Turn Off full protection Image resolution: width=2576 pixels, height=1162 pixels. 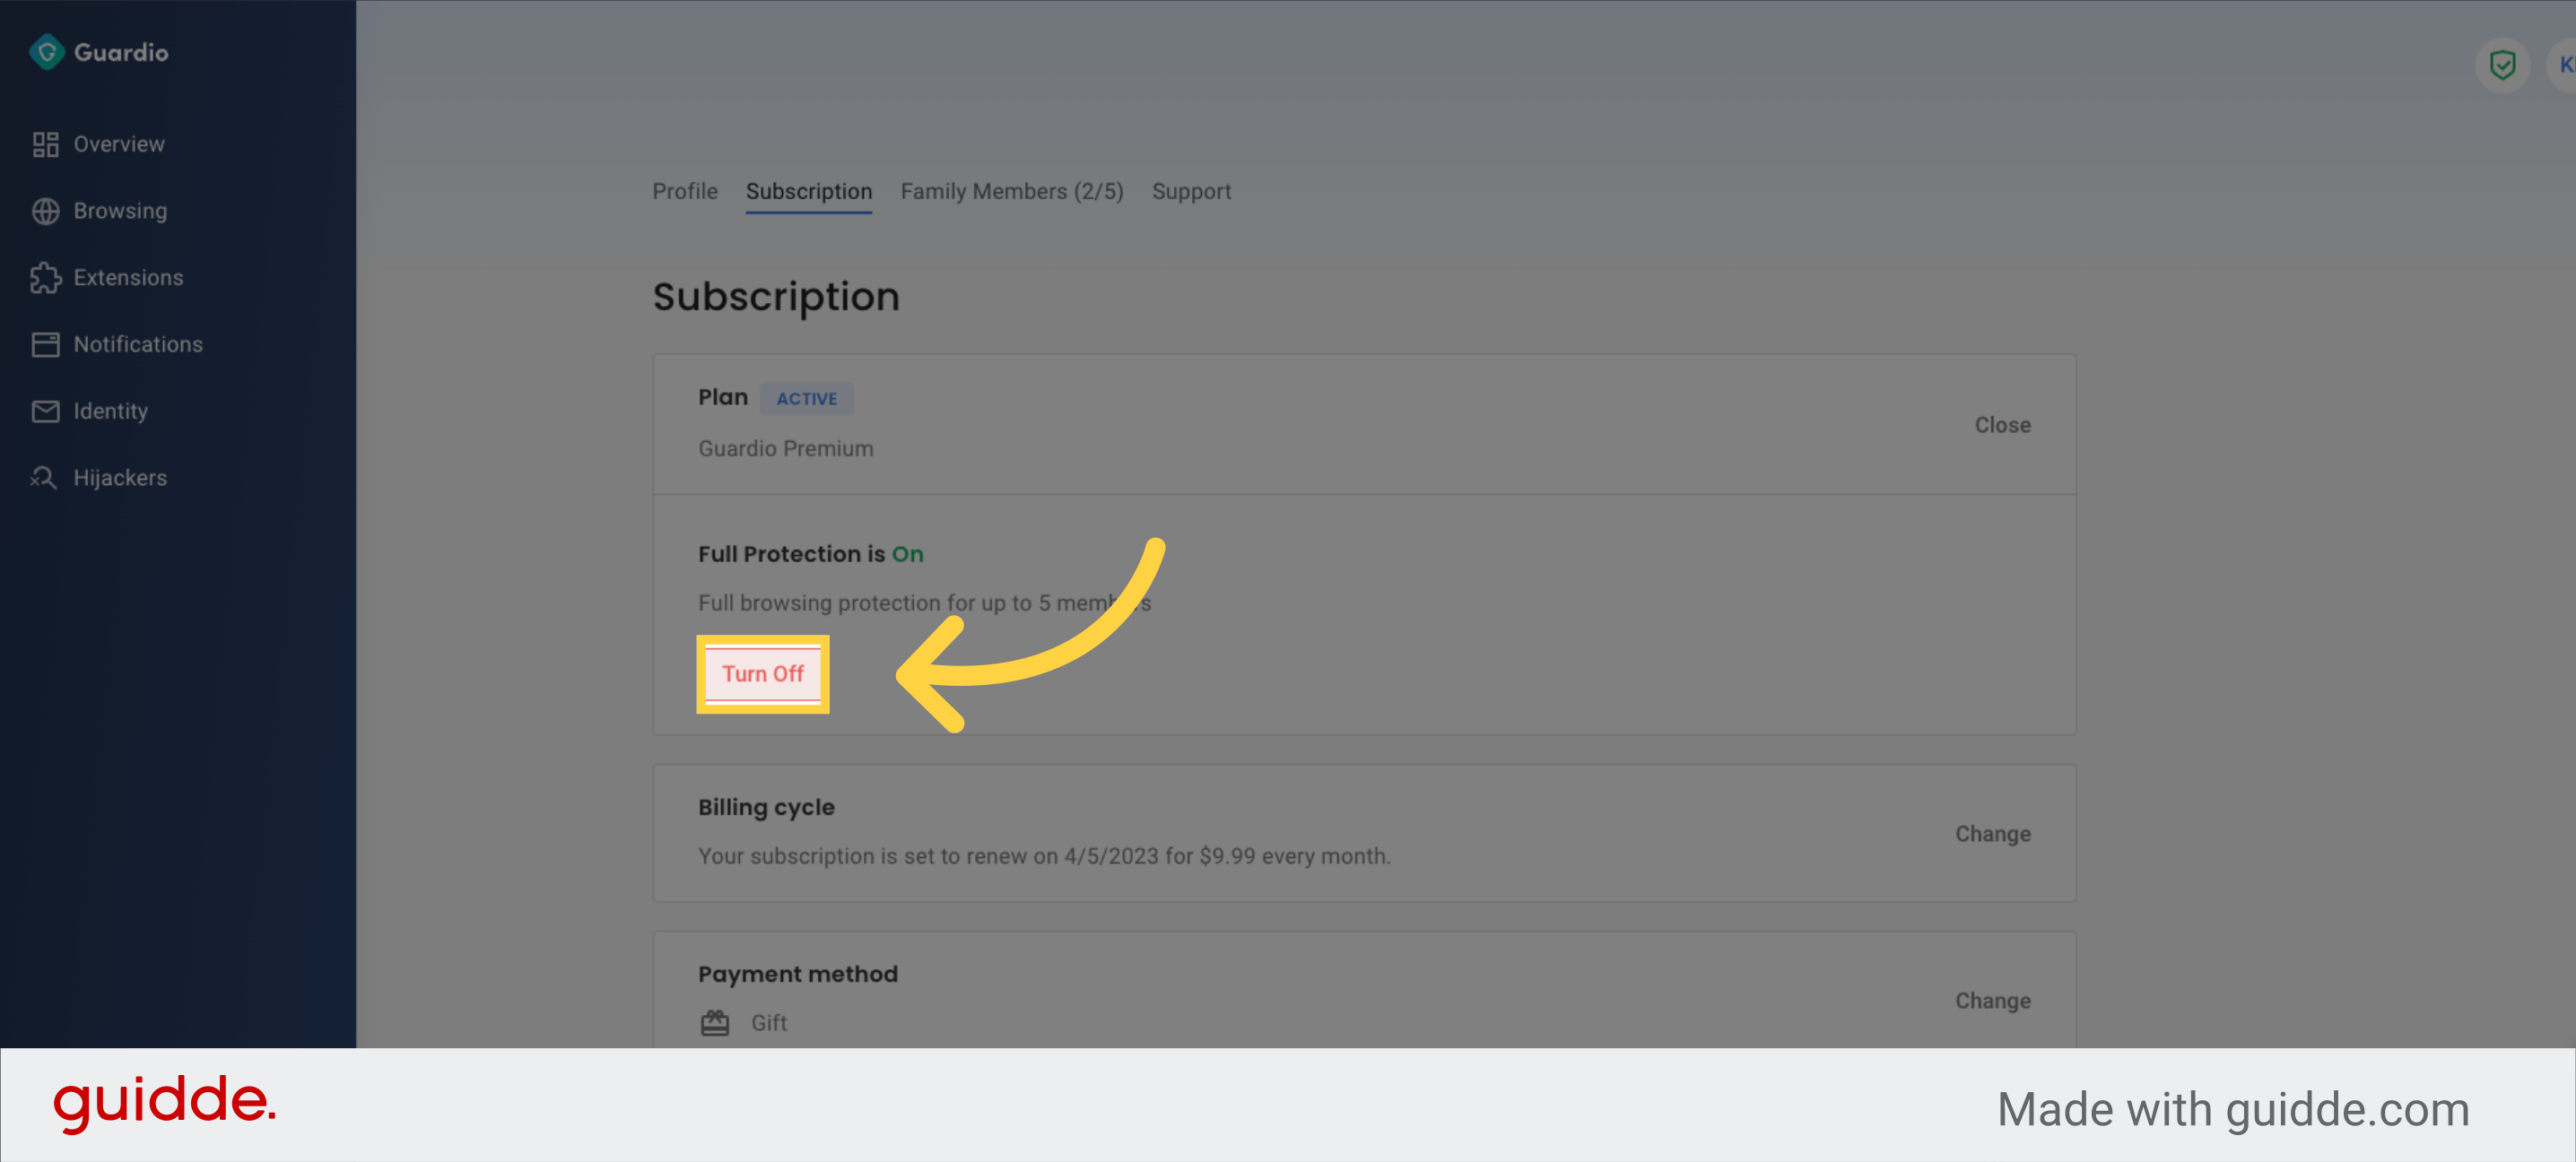[x=763, y=674]
